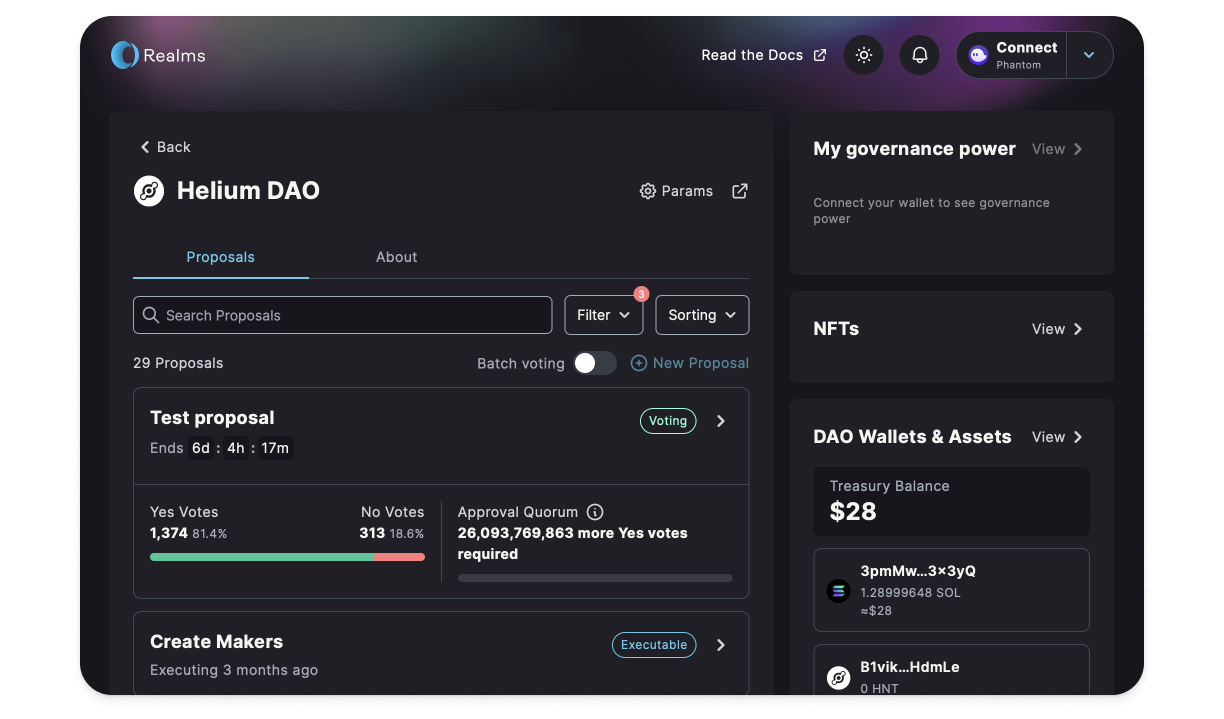
Task: Click the Approval Quorum info icon
Action: click(595, 512)
